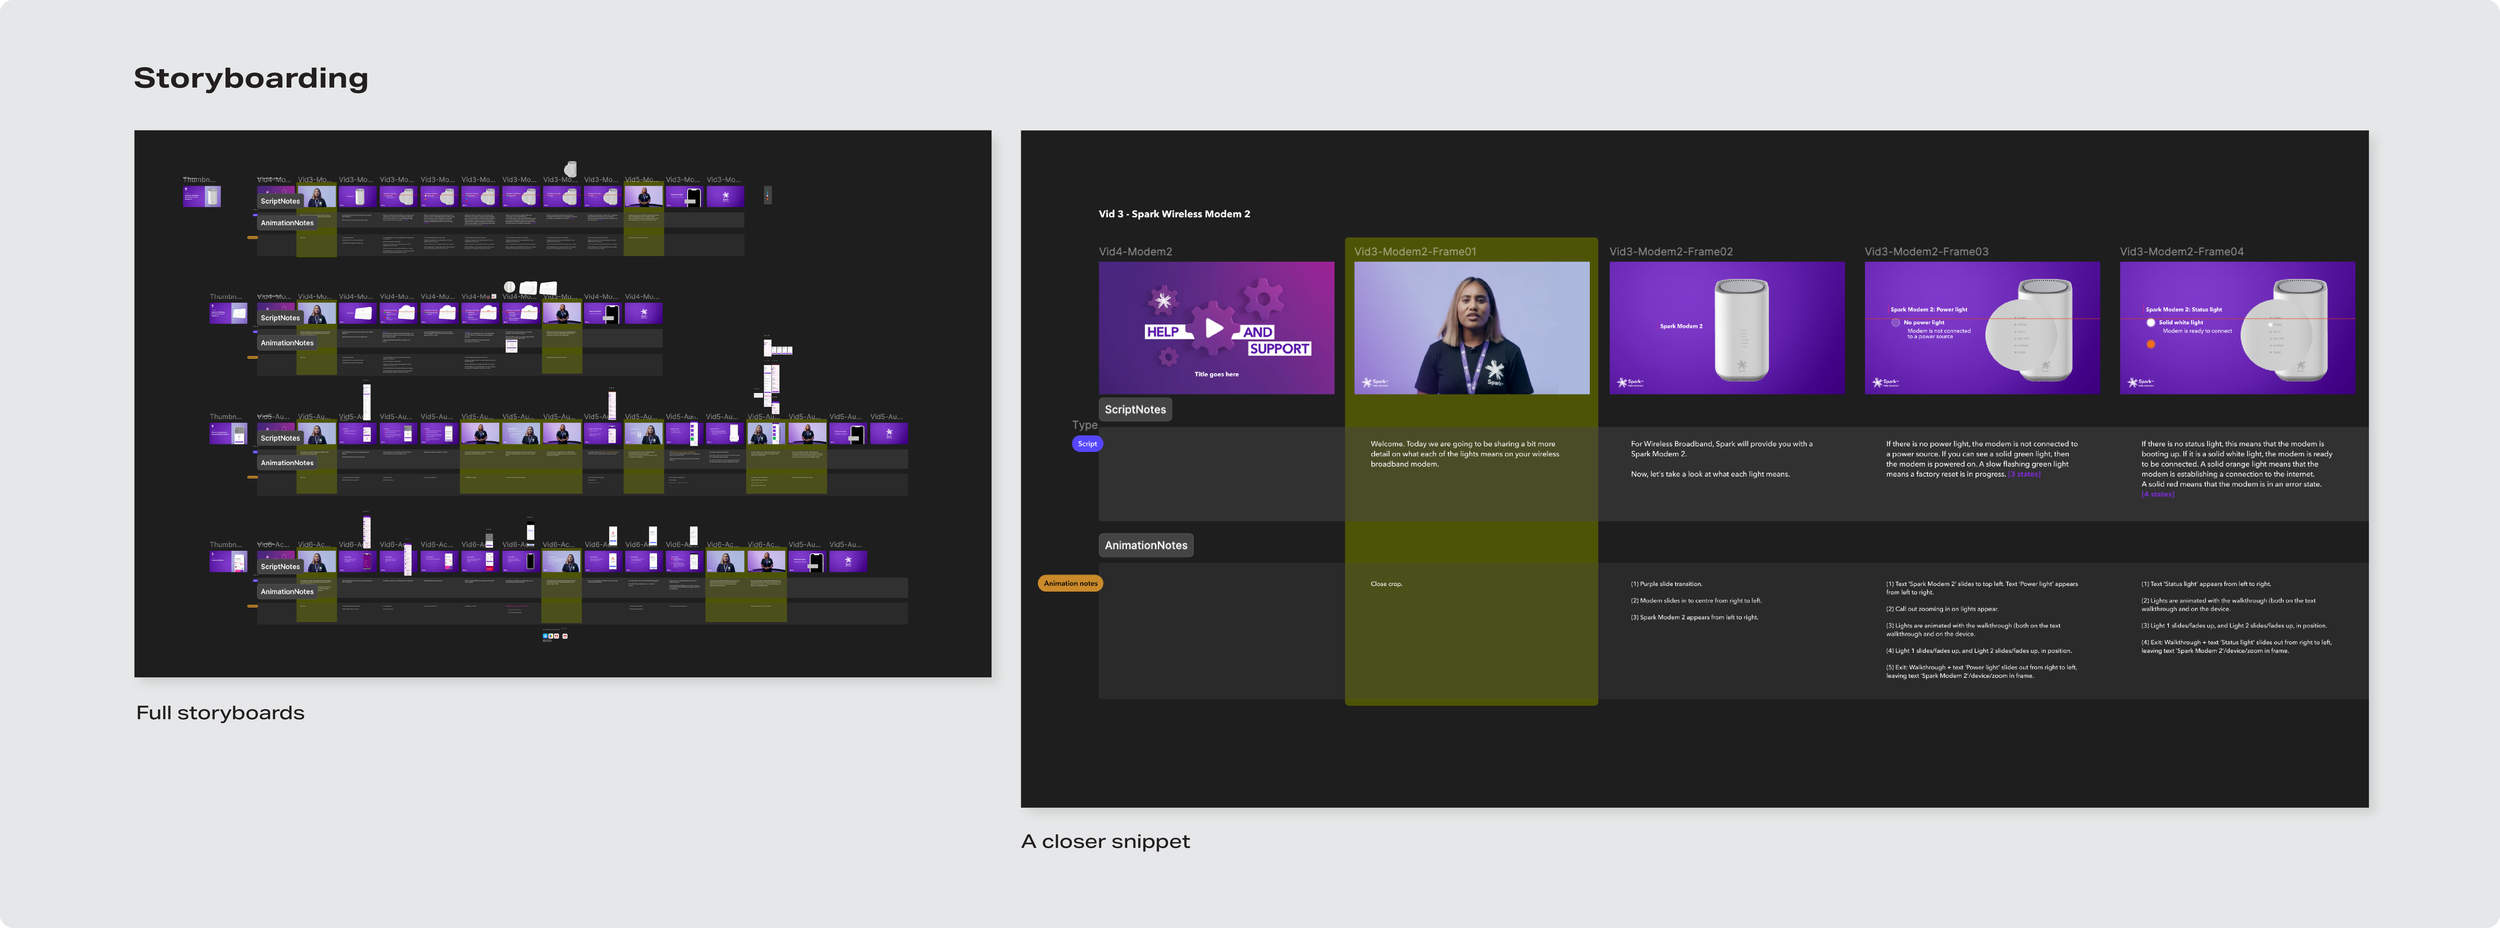The width and height of the screenshot is (2500, 928).
Task: Click script text starting 'For Wireless Broadband, Spark'
Action: point(1723,459)
